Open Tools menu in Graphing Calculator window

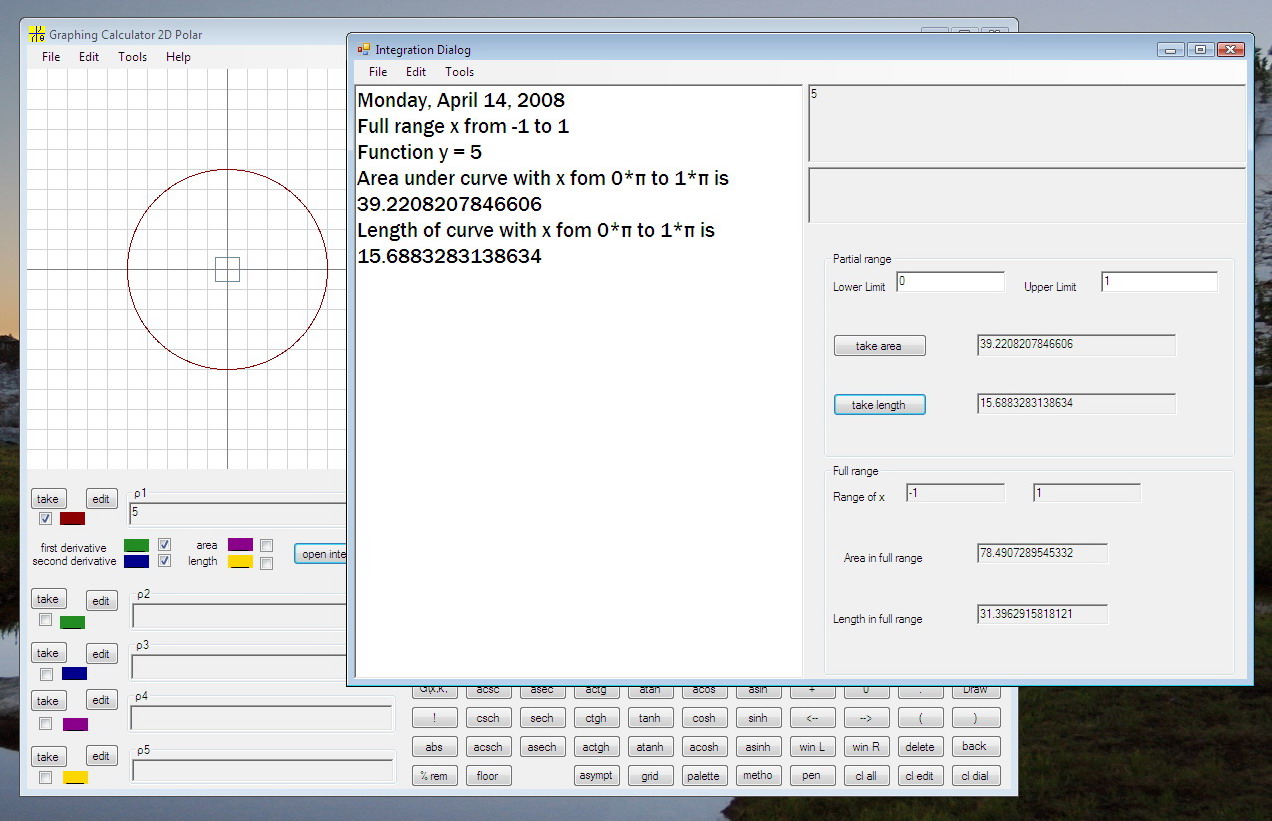tap(133, 57)
